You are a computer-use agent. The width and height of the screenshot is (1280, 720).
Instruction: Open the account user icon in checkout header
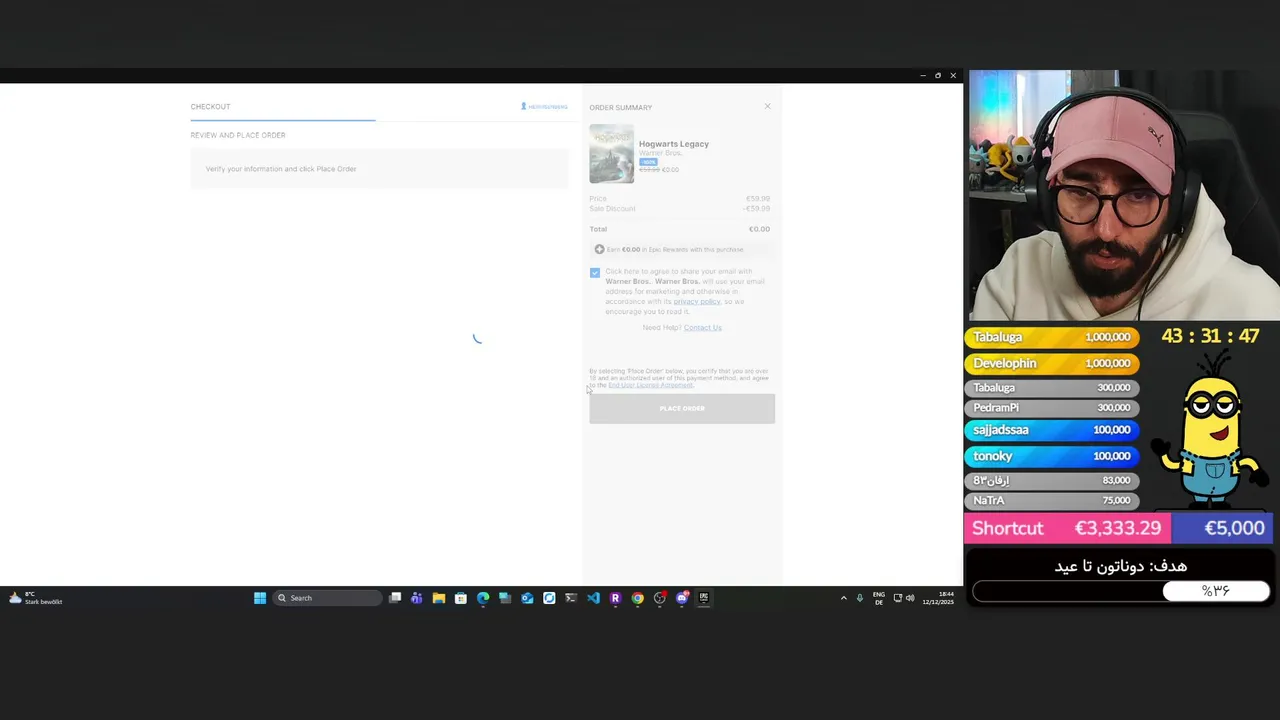tap(523, 106)
